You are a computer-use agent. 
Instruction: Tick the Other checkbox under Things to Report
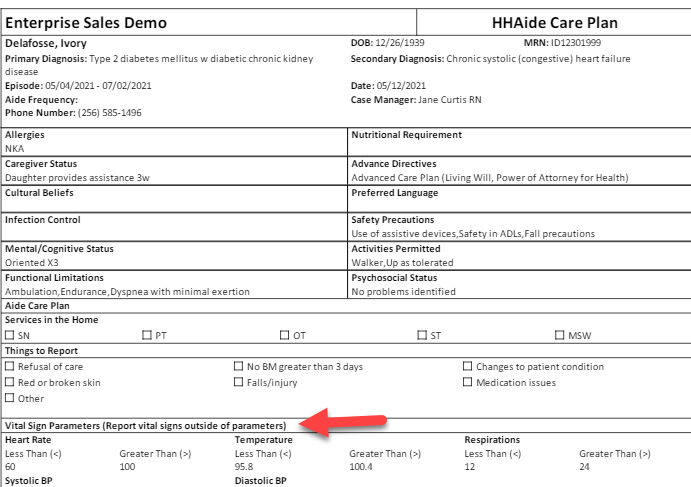(10, 398)
